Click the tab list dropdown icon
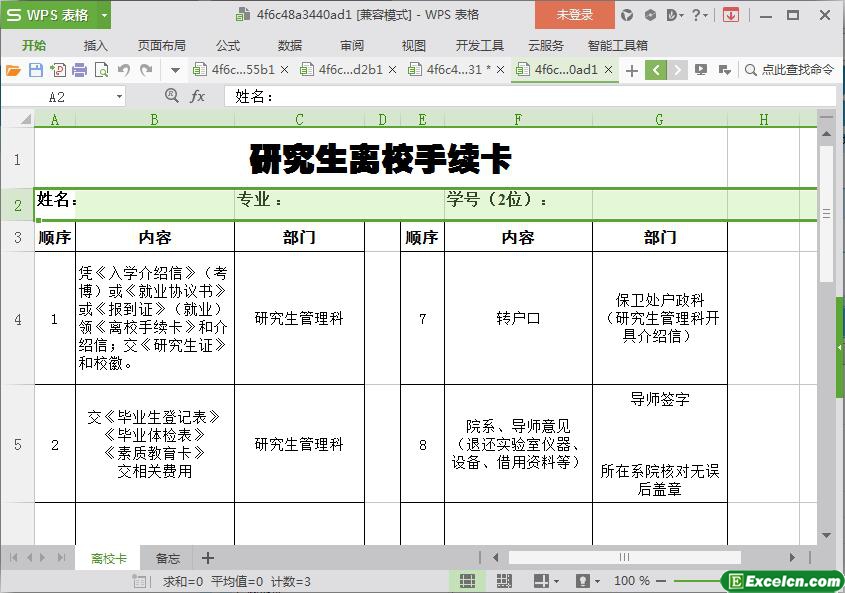 pos(725,70)
